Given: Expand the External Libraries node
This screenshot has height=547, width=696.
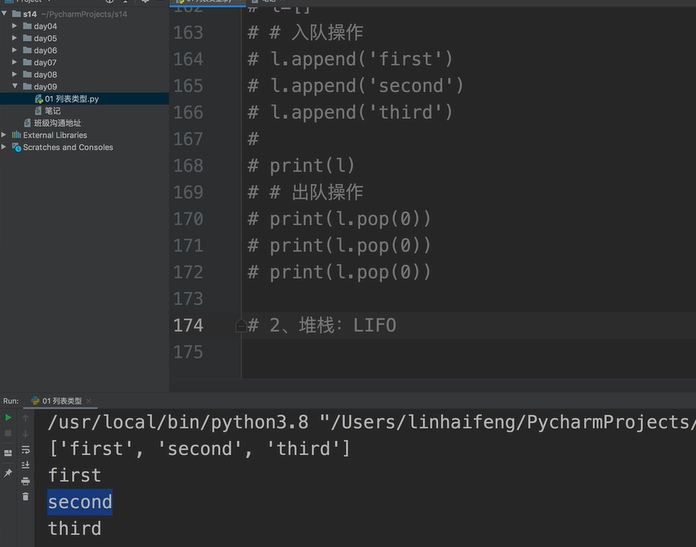Looking at the screenshot, I should click(5, 135).
